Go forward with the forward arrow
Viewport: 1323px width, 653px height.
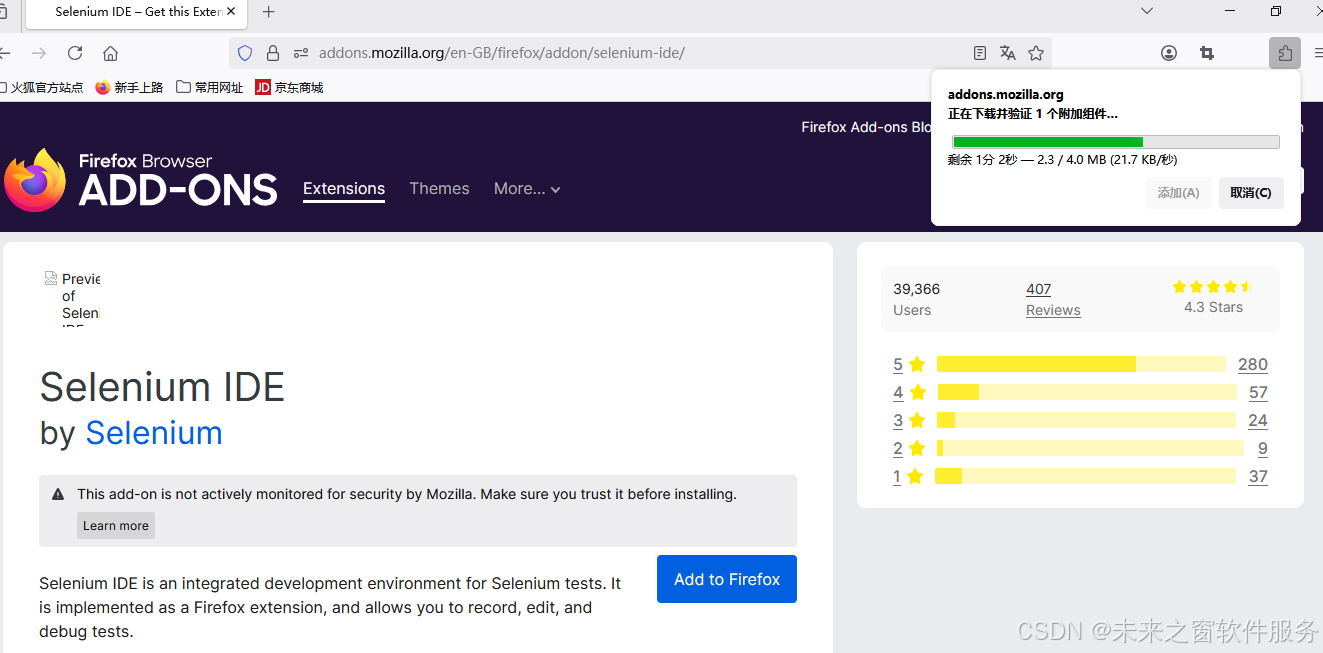[x=39, y=53]
